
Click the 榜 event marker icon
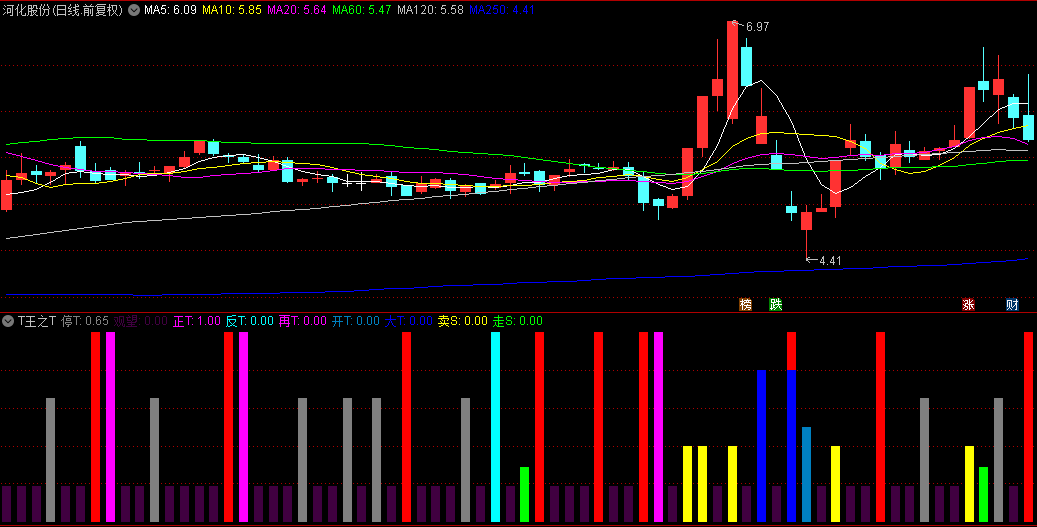745,305
